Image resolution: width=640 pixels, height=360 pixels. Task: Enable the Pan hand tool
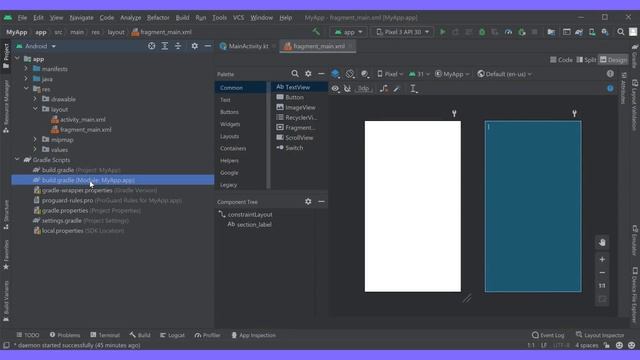pos(602,242)
